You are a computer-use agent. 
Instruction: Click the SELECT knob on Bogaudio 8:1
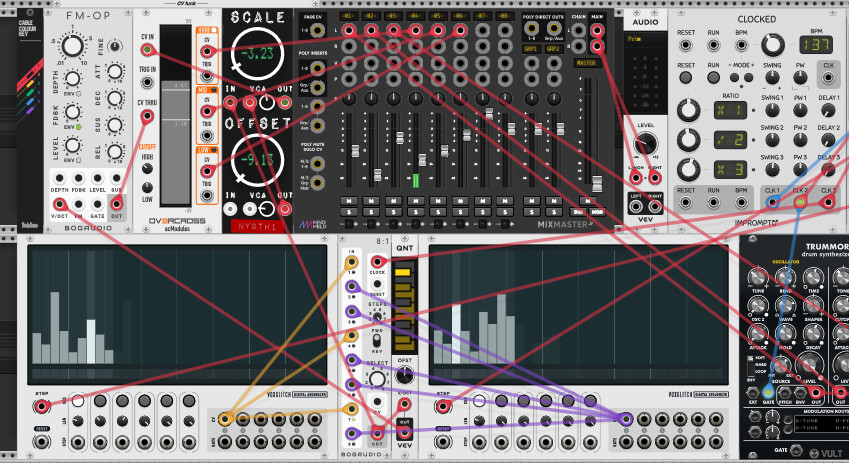point(377,379)
